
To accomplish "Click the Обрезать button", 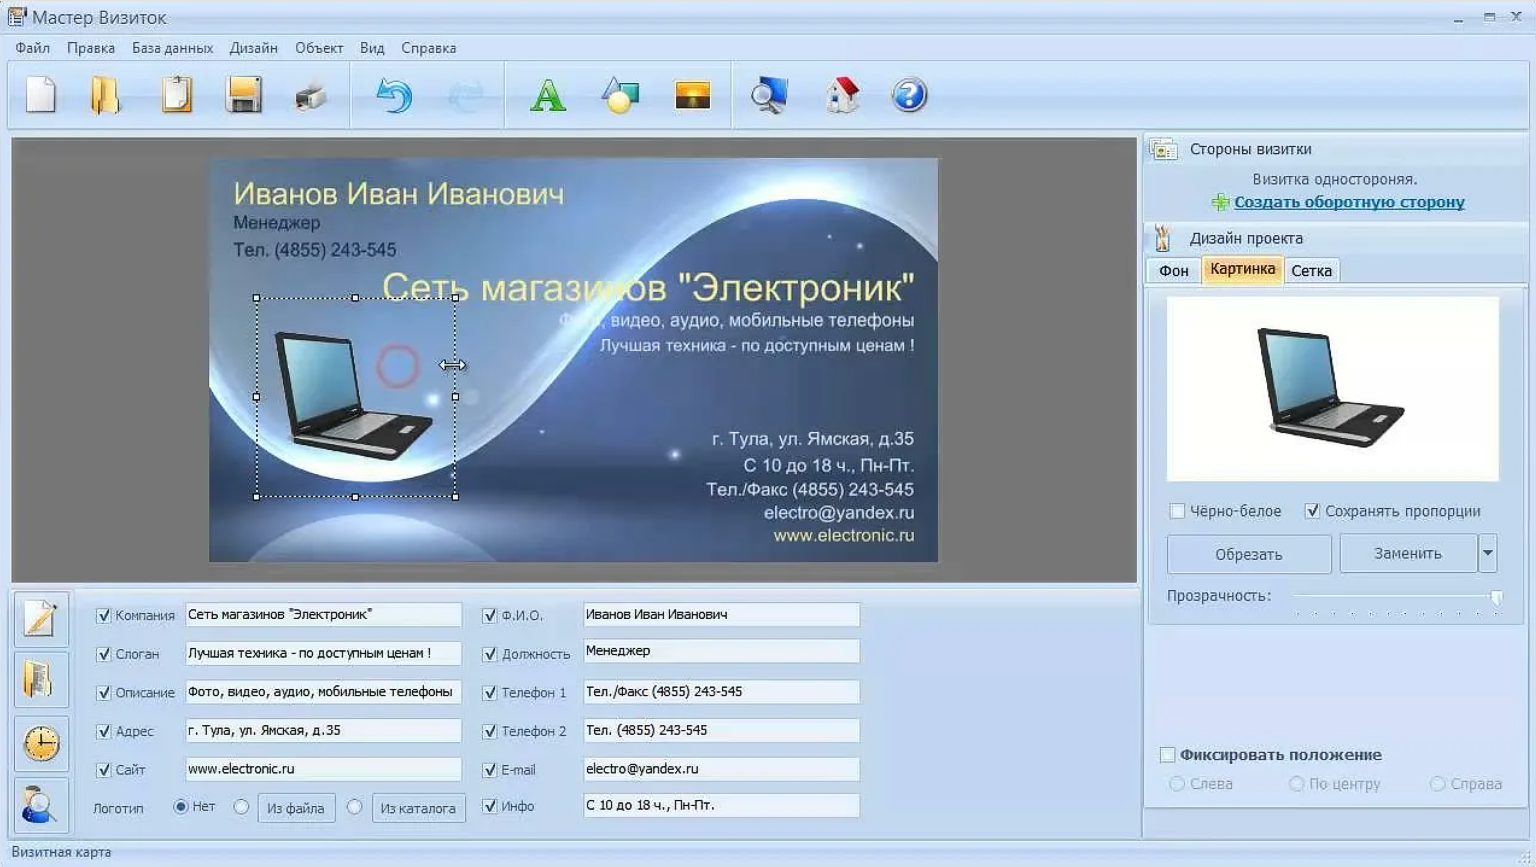I will 1248,554.
